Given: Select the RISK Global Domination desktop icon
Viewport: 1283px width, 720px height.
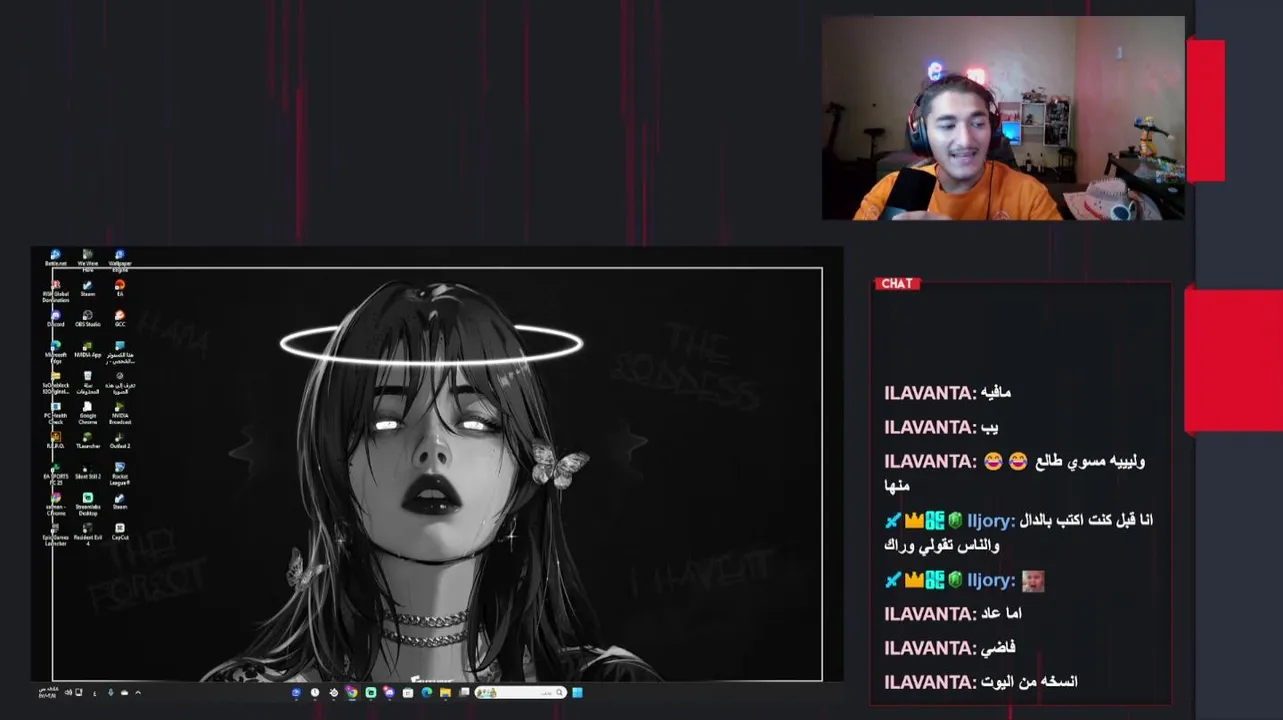Looking at the screenshot, I should [55, 290].
